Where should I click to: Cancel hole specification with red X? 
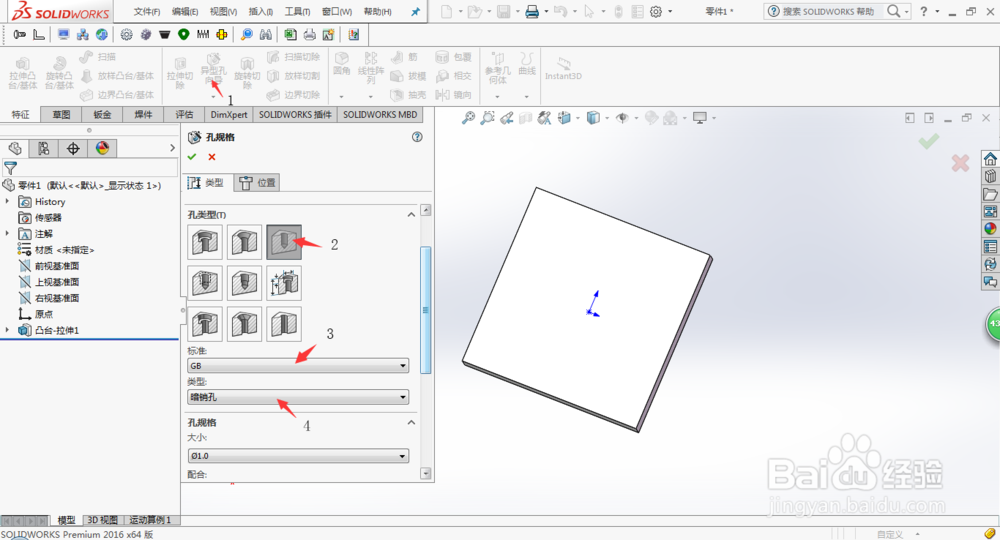[212, 157]
